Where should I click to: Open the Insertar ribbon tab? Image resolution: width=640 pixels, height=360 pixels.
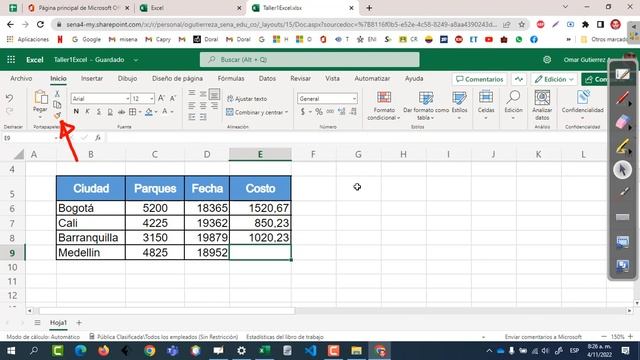(92, 78)
